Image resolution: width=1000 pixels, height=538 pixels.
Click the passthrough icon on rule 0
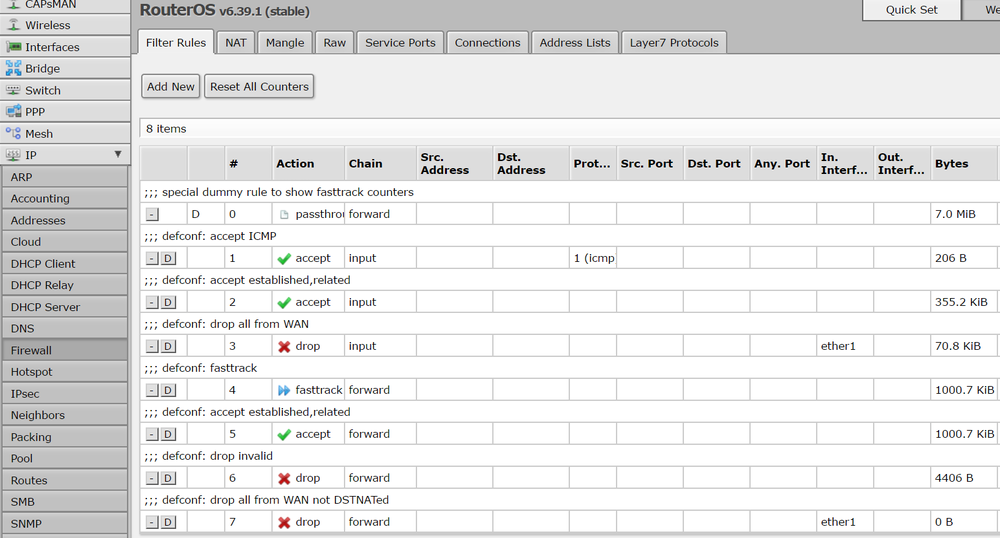[284, 214]
